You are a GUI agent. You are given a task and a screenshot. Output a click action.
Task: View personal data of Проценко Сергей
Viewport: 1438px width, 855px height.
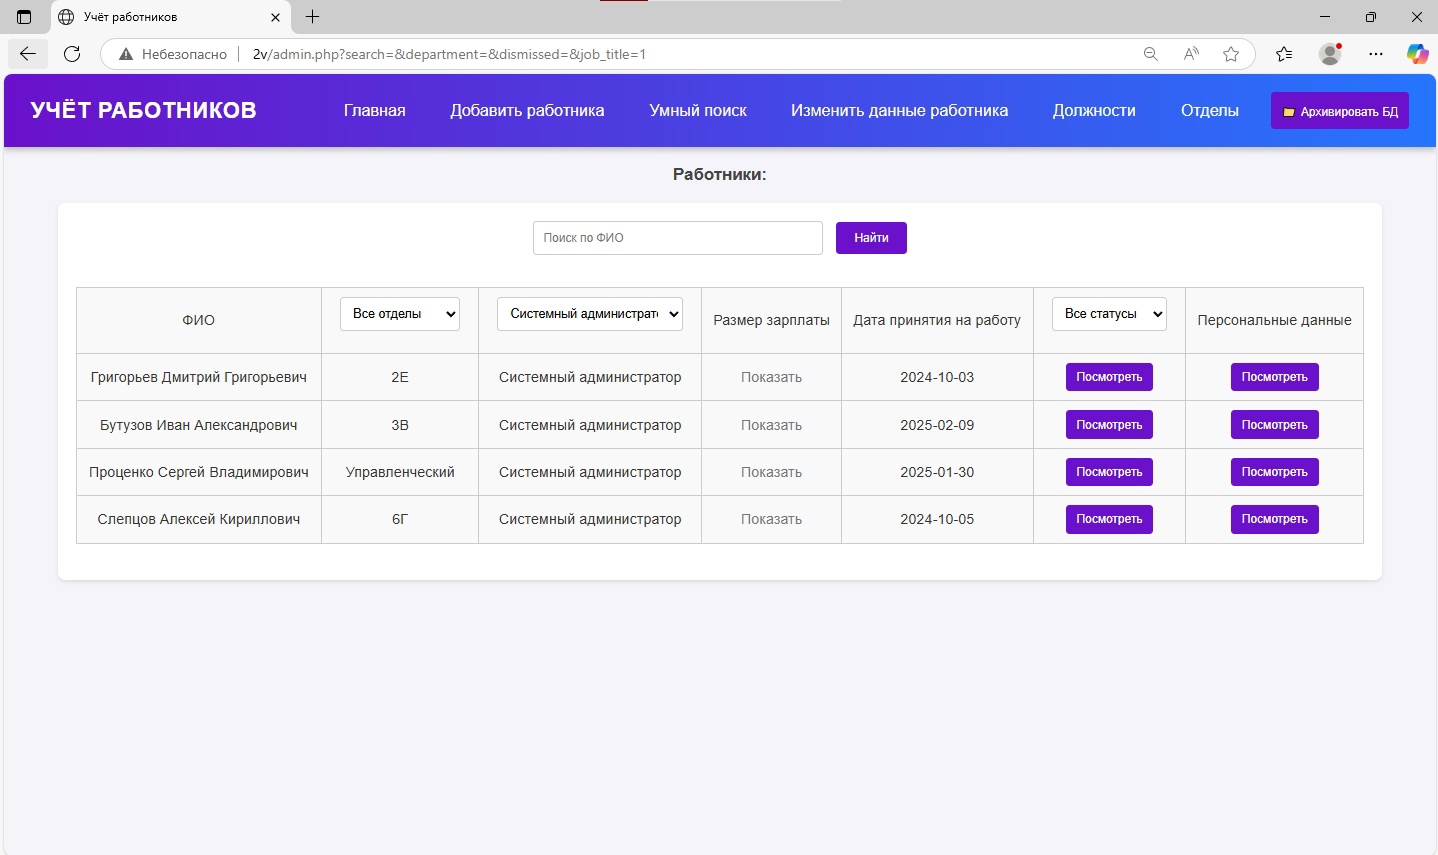(x=1274, y=472)
